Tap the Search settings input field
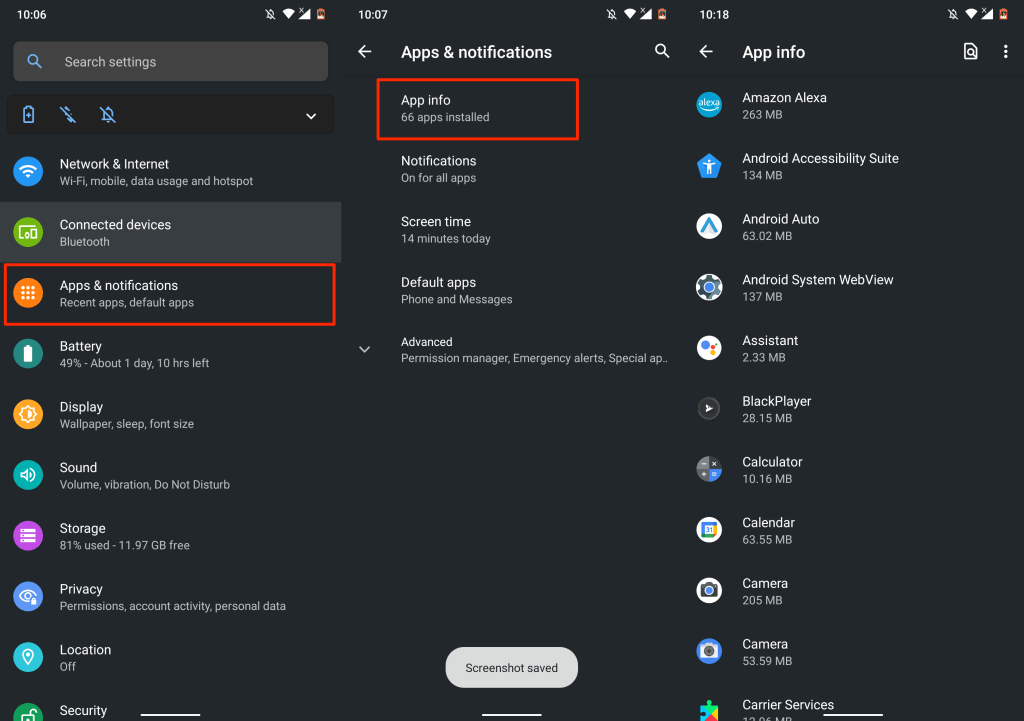1024x721 pixels. 170,61
